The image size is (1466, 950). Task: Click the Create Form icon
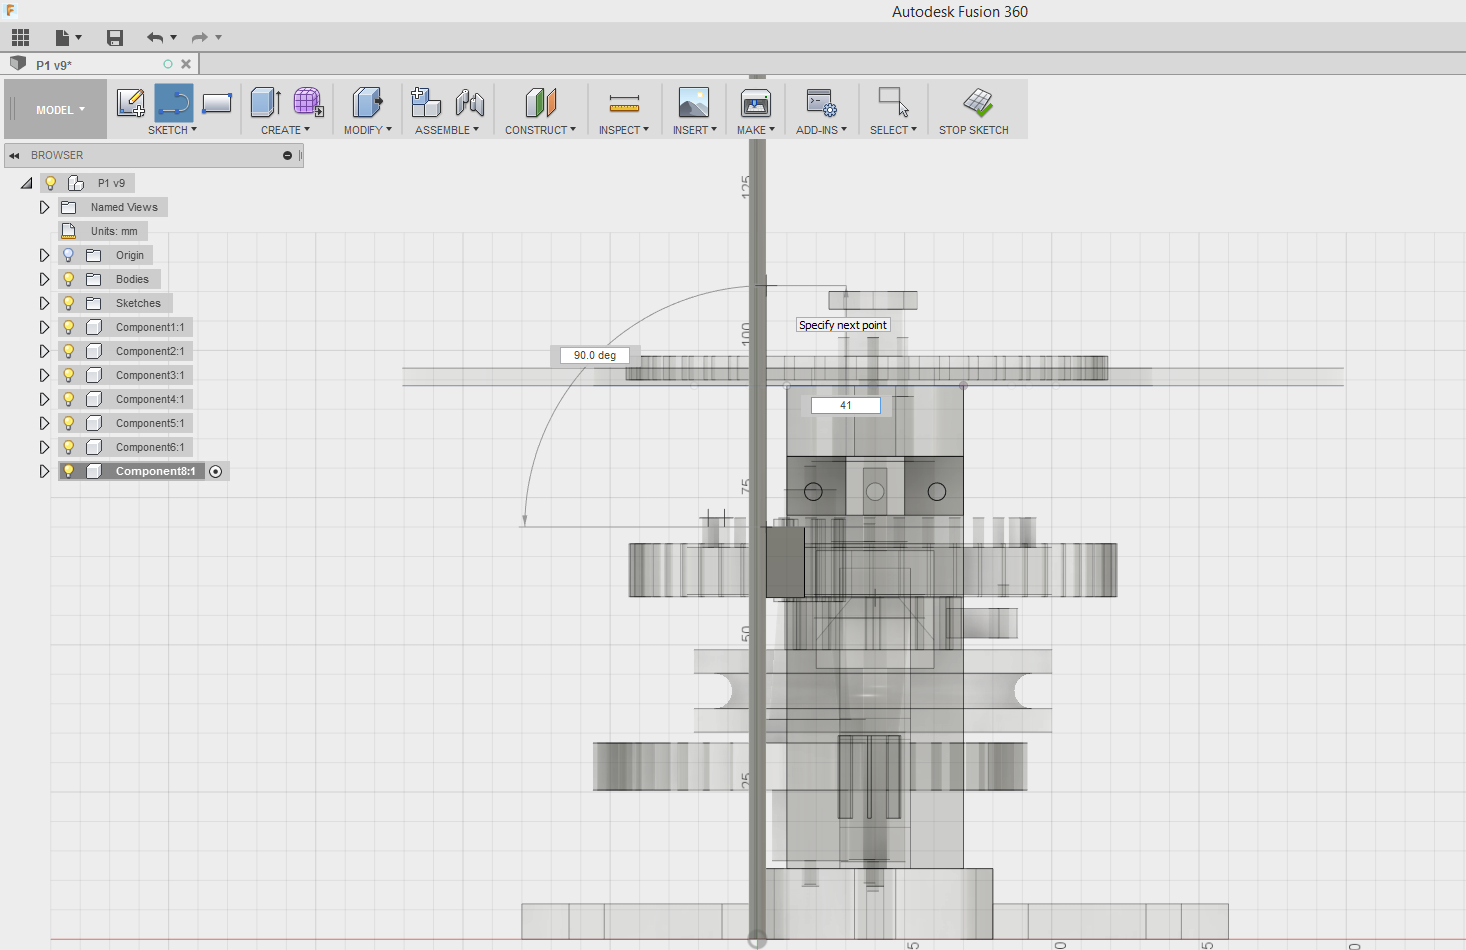coord(308,102)
